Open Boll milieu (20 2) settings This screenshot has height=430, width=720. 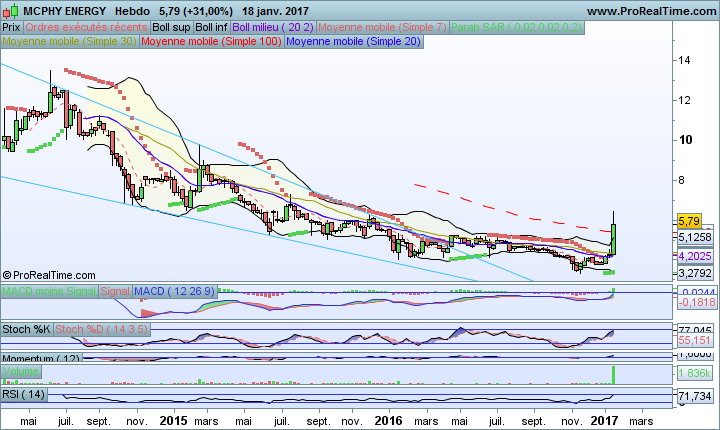[x=273, y=28]
